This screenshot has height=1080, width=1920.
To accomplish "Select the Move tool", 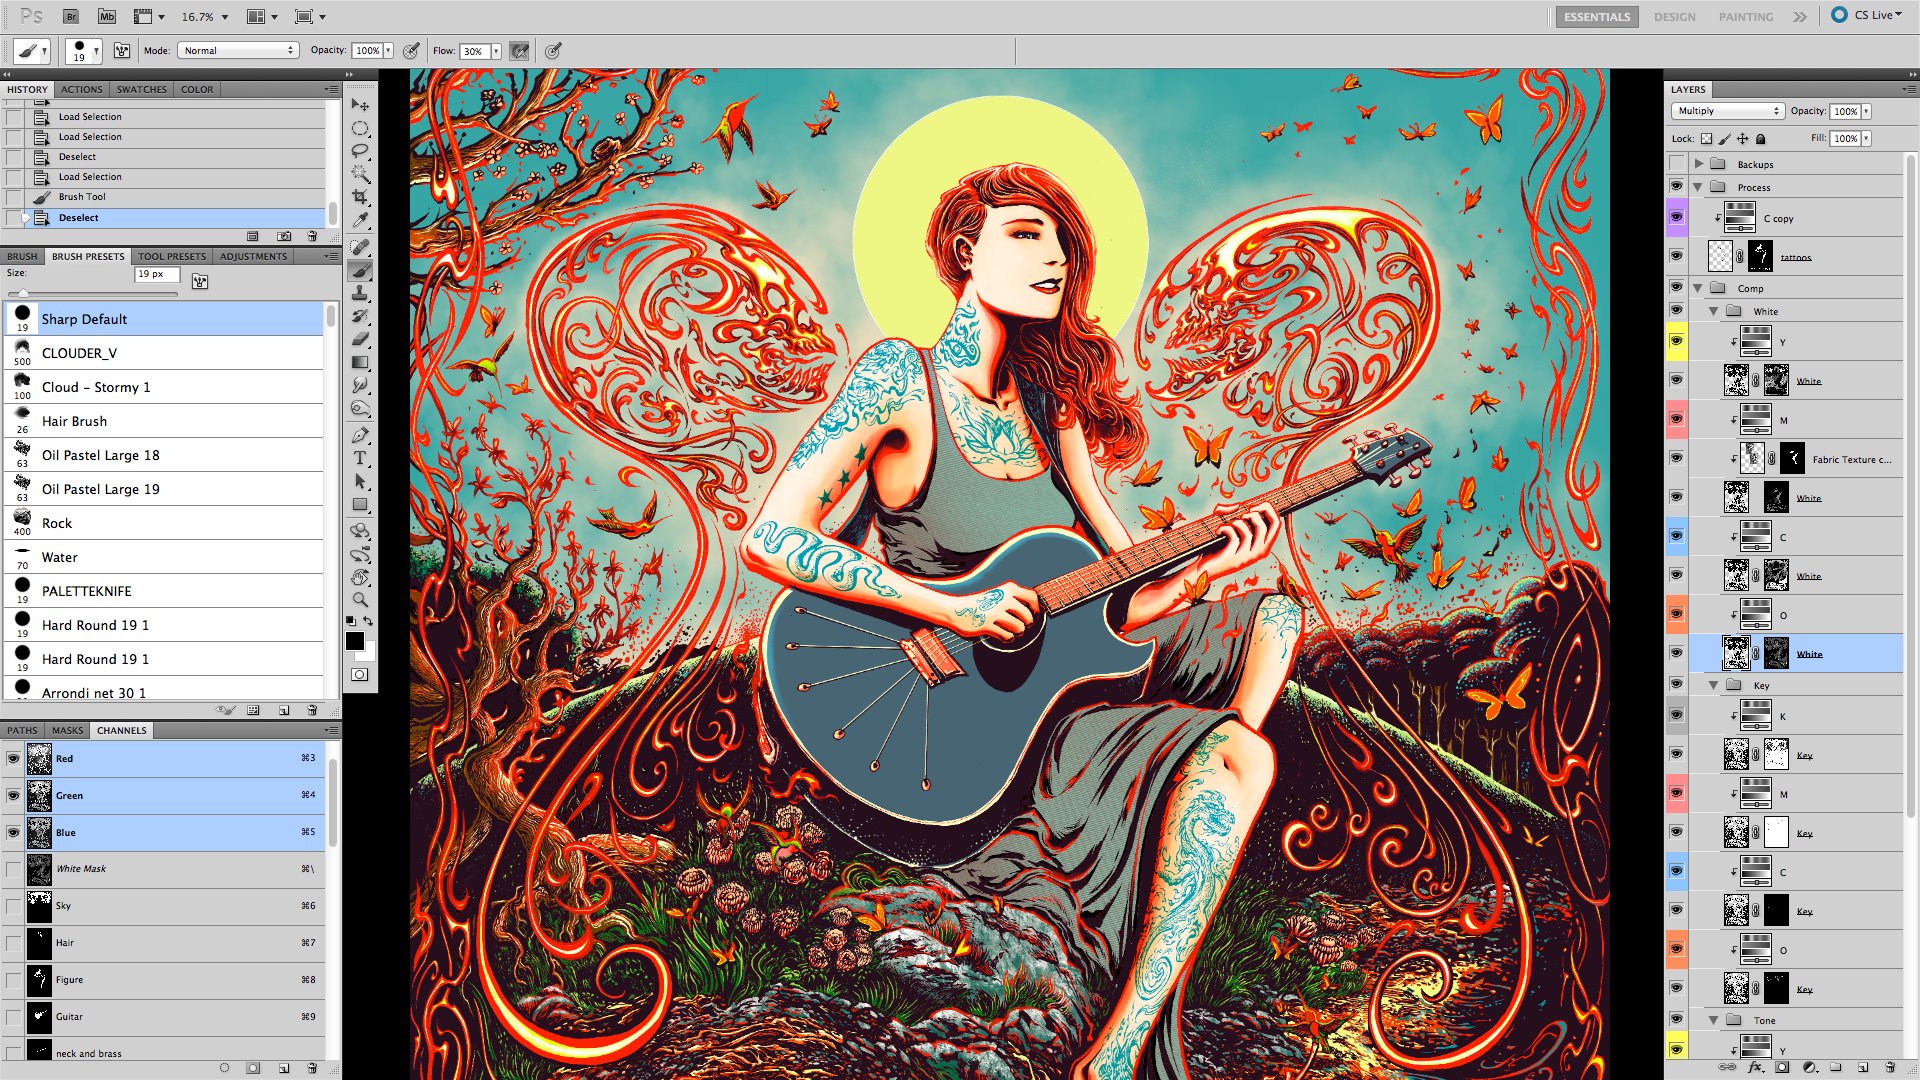I will point(360,105).
